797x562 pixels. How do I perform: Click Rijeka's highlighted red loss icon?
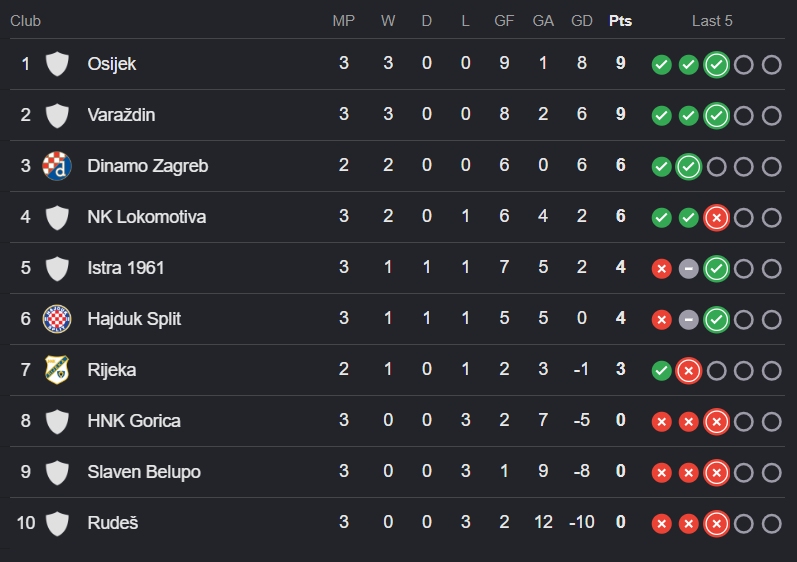tap(689, 370)
